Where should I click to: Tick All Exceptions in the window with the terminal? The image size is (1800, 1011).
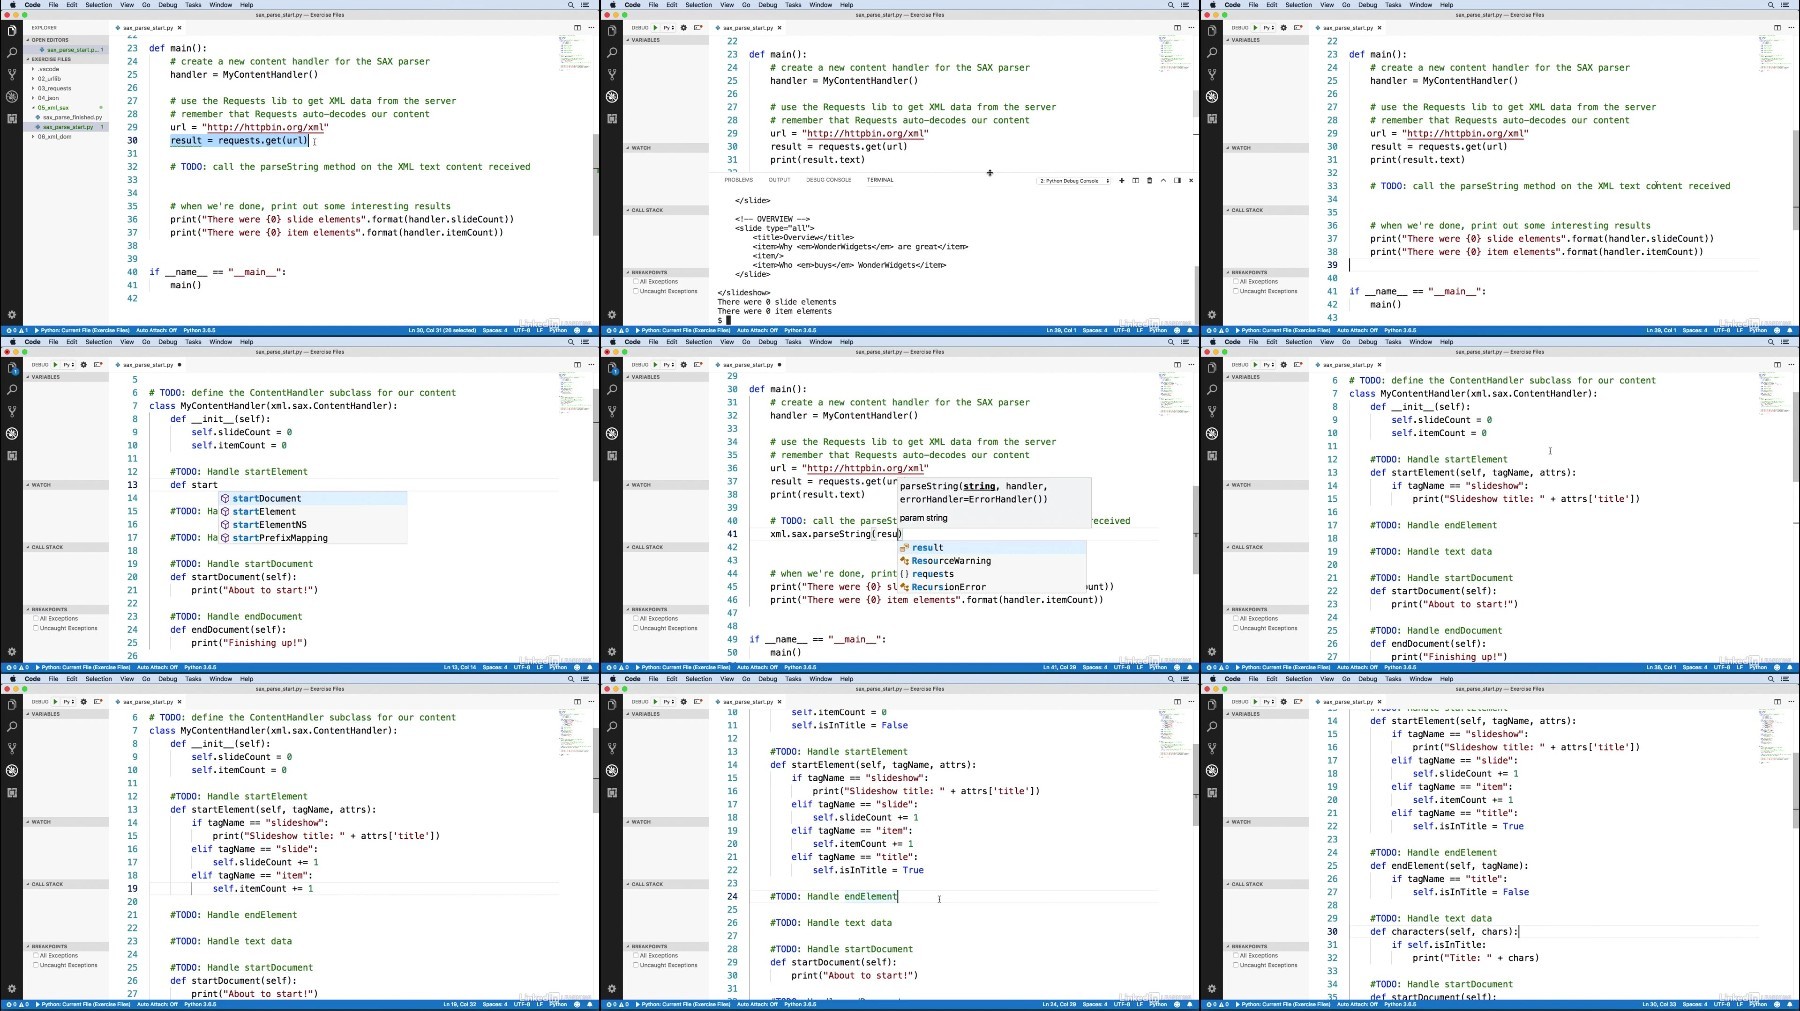[636, 282]
